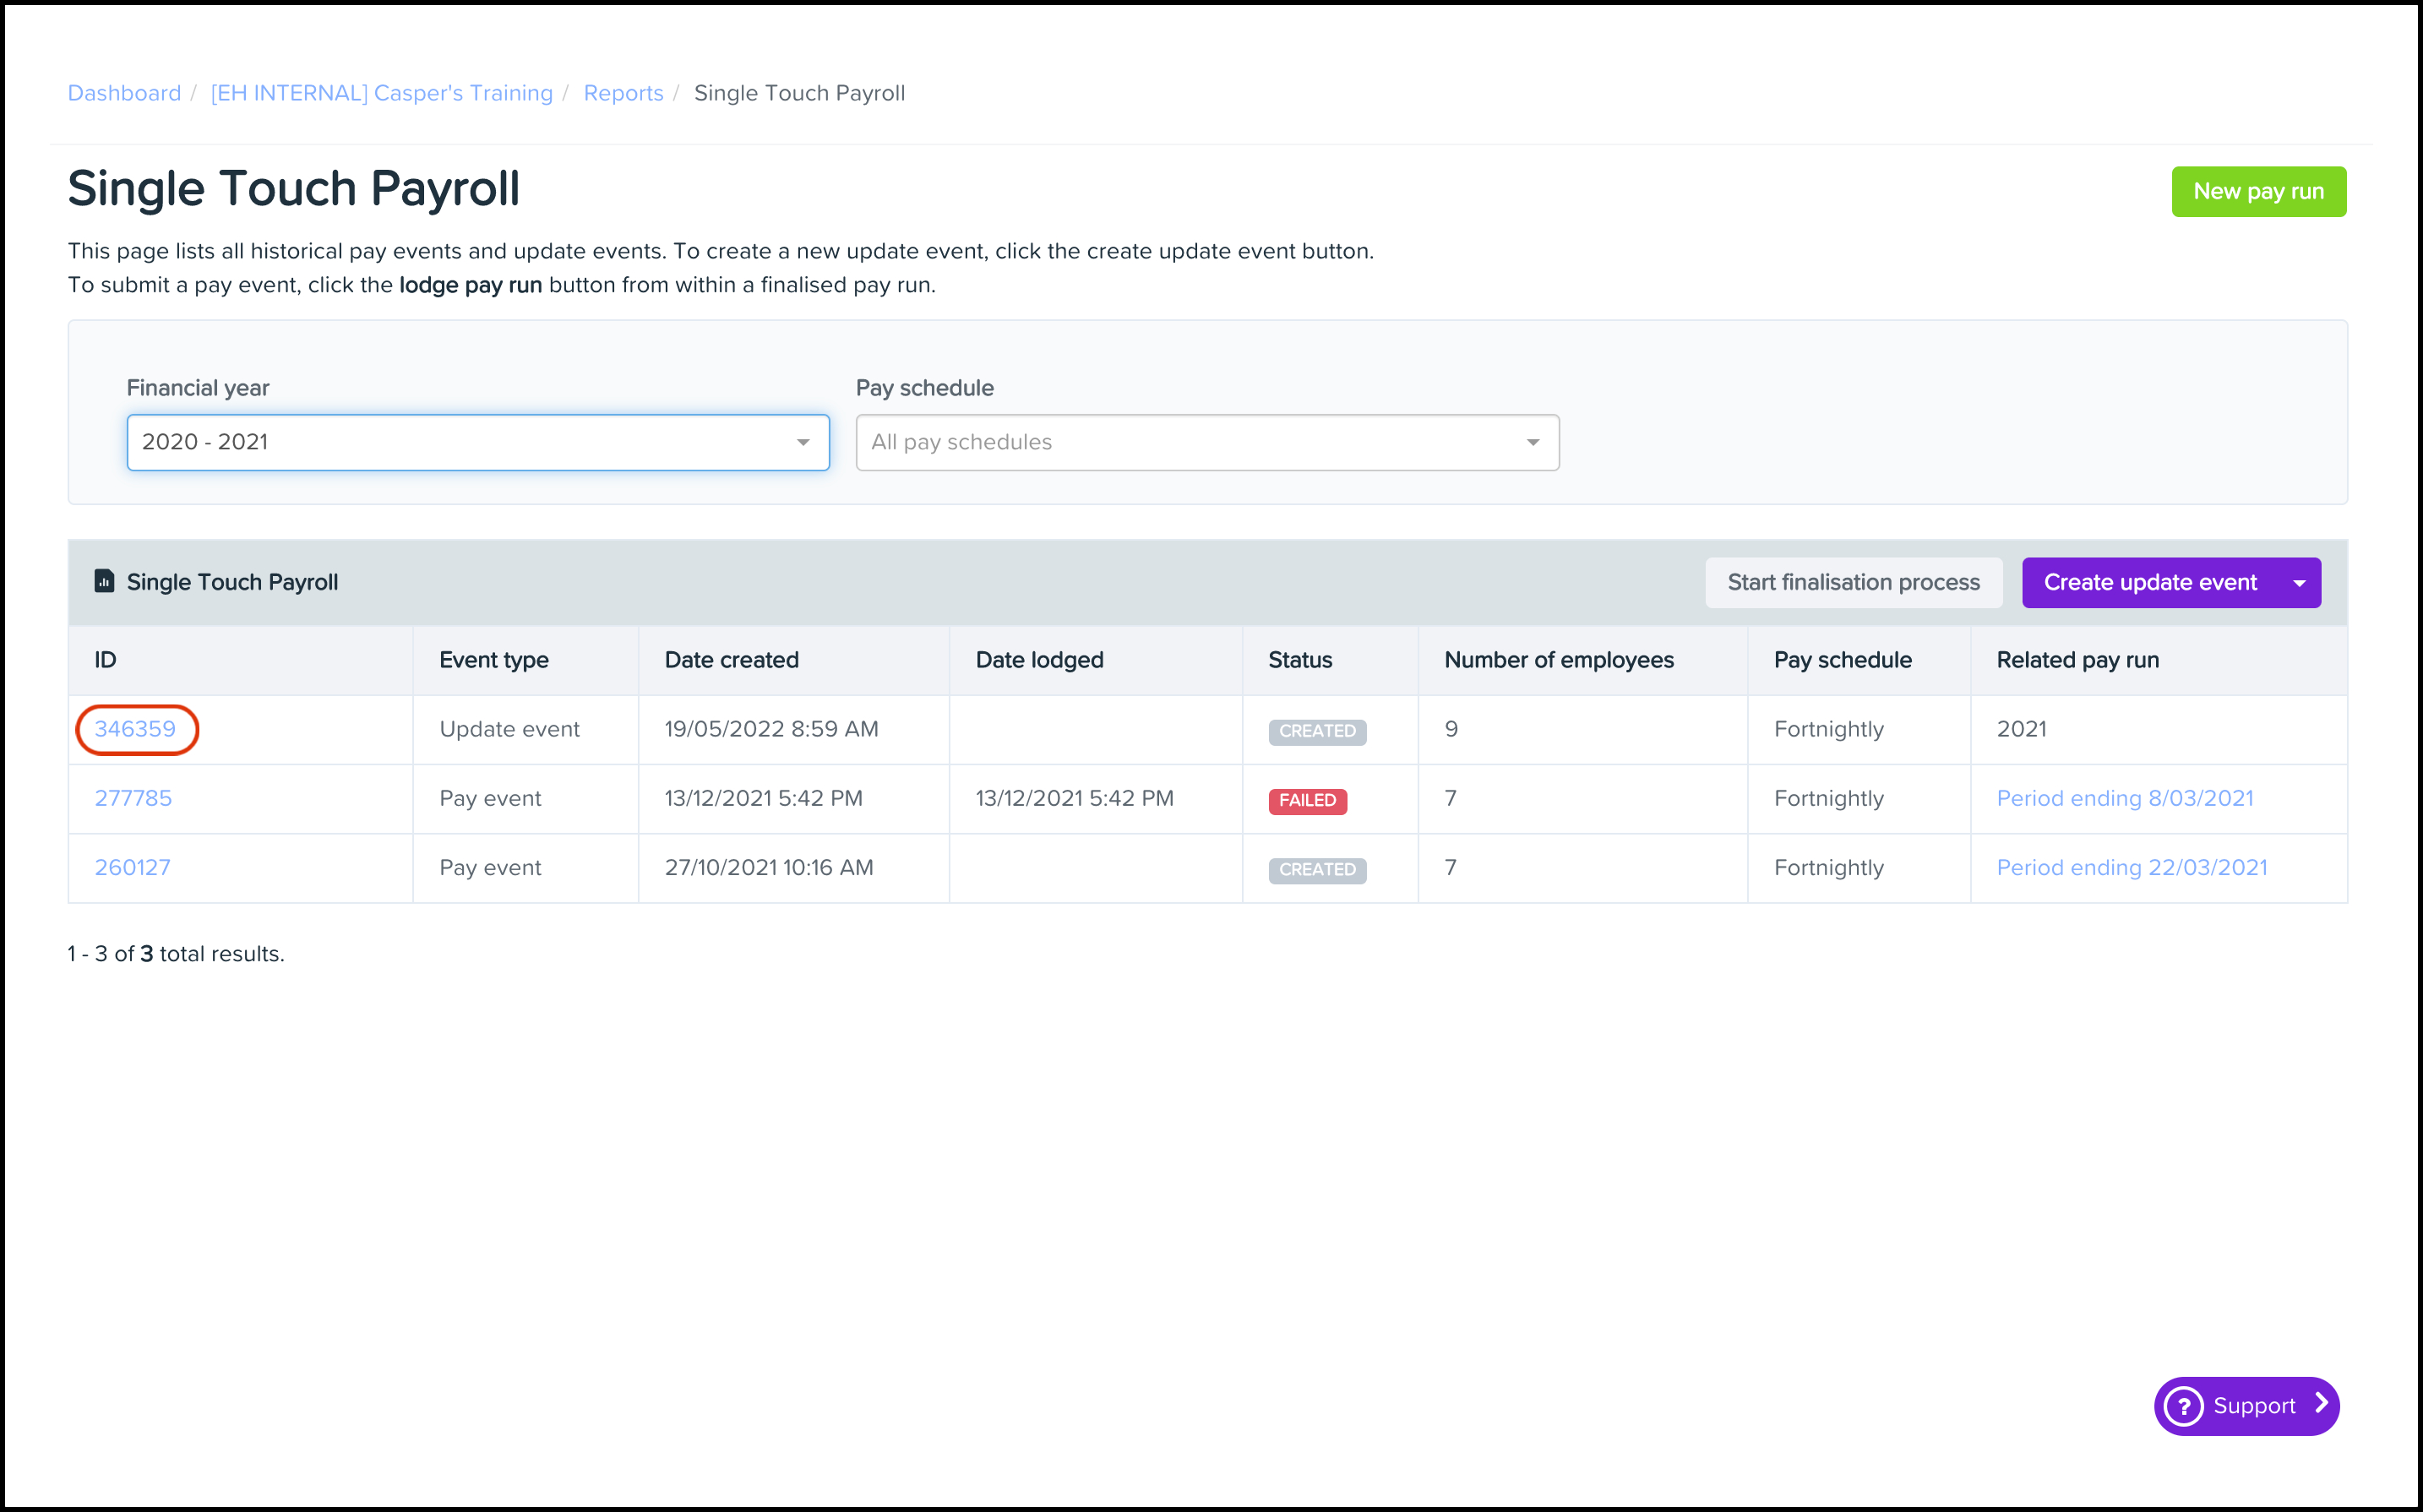Click the Date created column header
2423x1512 pixels.
731,660
